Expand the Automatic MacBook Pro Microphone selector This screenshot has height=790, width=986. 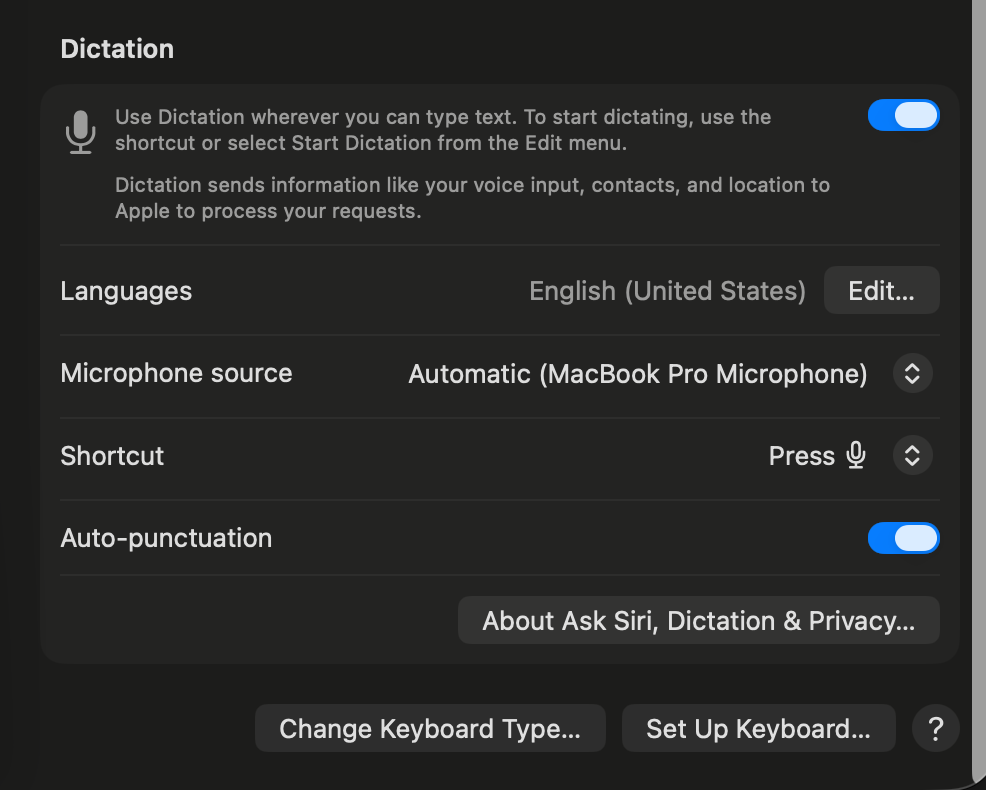(x=912, y=373)
